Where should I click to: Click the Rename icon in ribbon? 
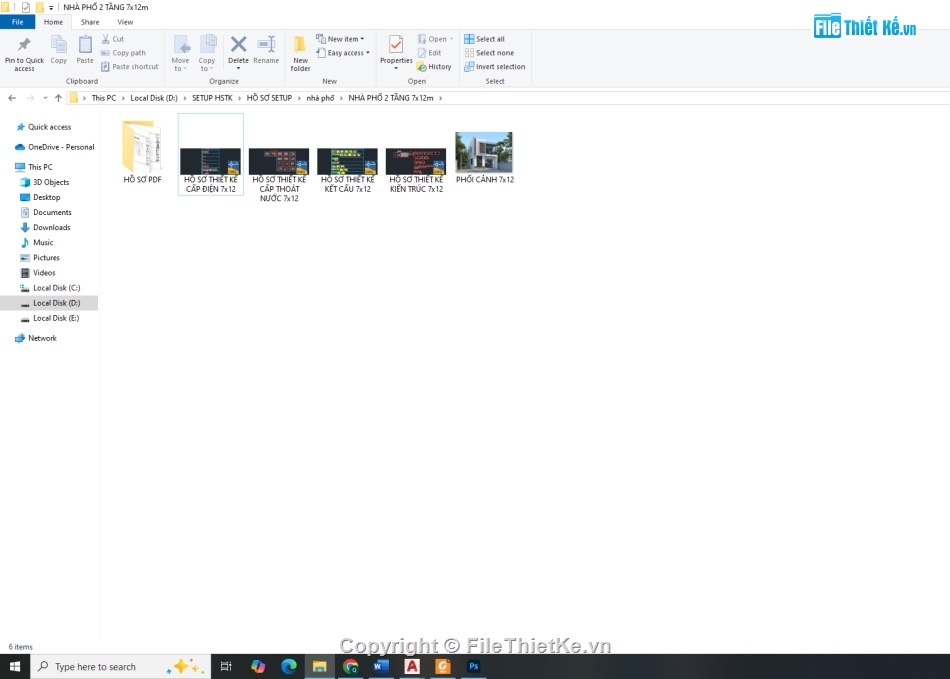[x=266, y=46]
